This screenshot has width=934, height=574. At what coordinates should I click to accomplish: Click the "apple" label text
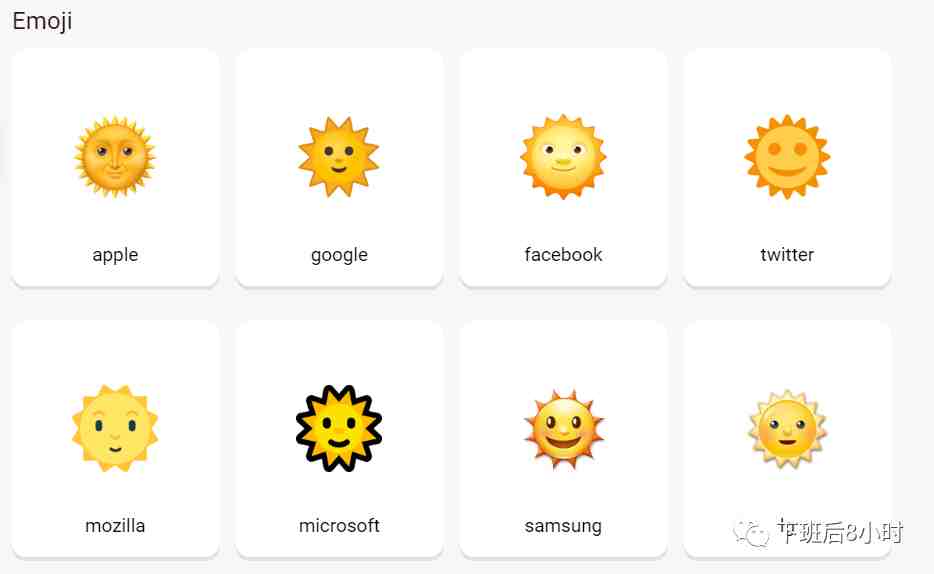coord(115,255)
